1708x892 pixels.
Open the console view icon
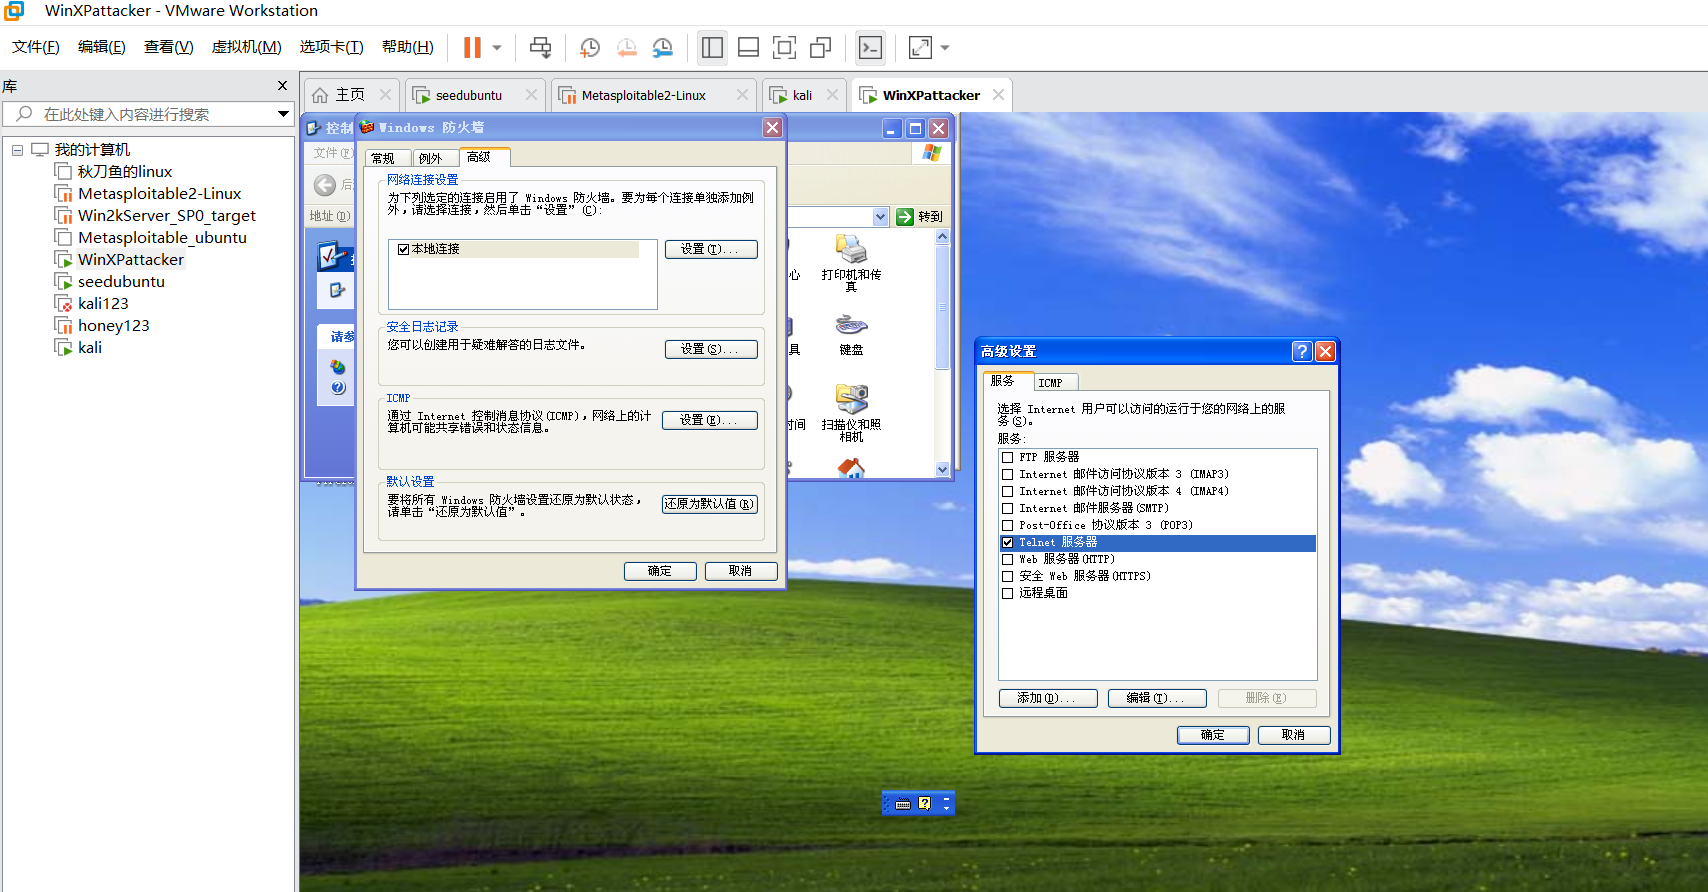[x=871, y=47]
